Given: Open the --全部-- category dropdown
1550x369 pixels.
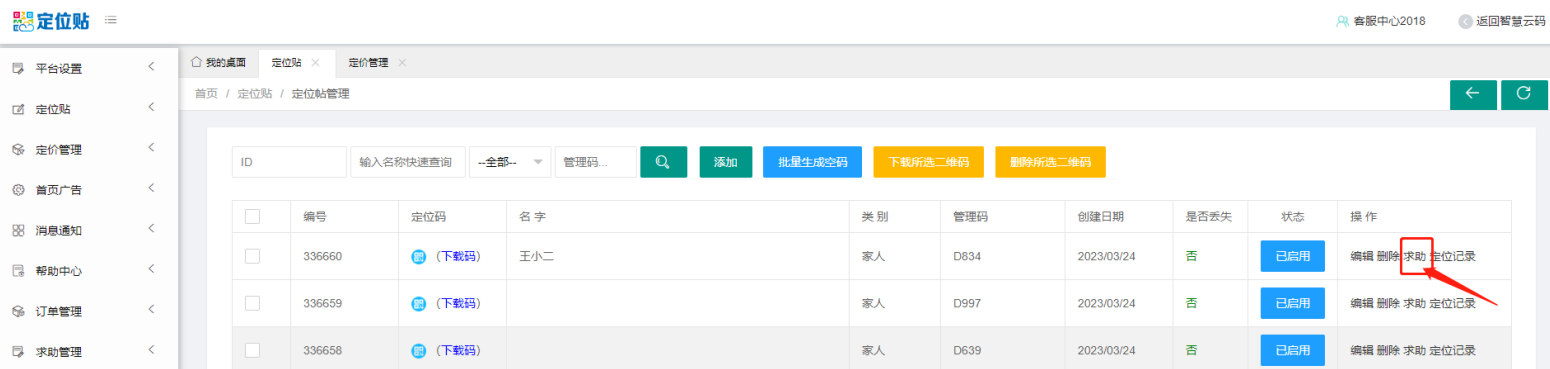Looking at the screenshot, I should pyautogui.click(x=510, y=162).
